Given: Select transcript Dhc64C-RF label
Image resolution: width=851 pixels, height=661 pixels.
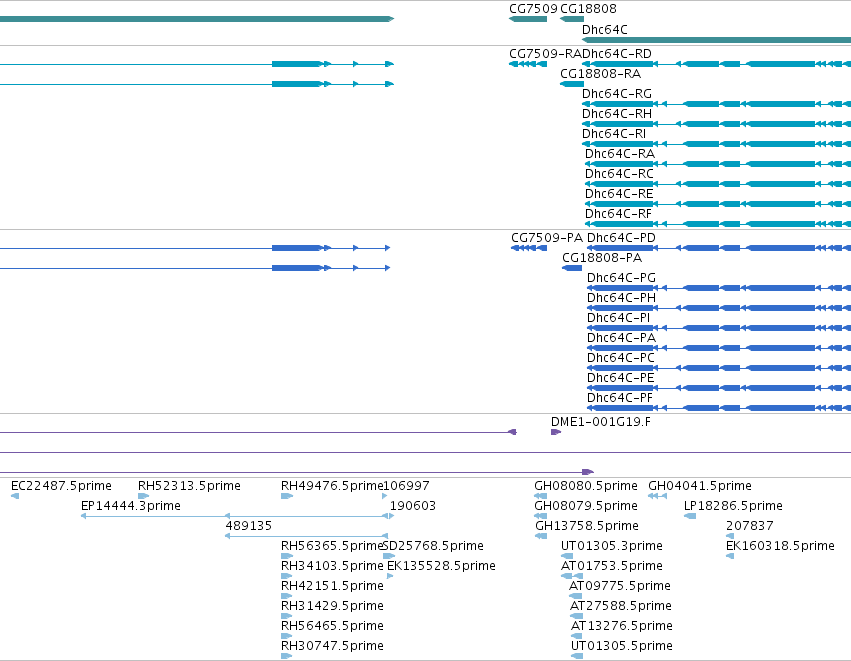Looking at the screenshot, I should (x=618, y=214).
